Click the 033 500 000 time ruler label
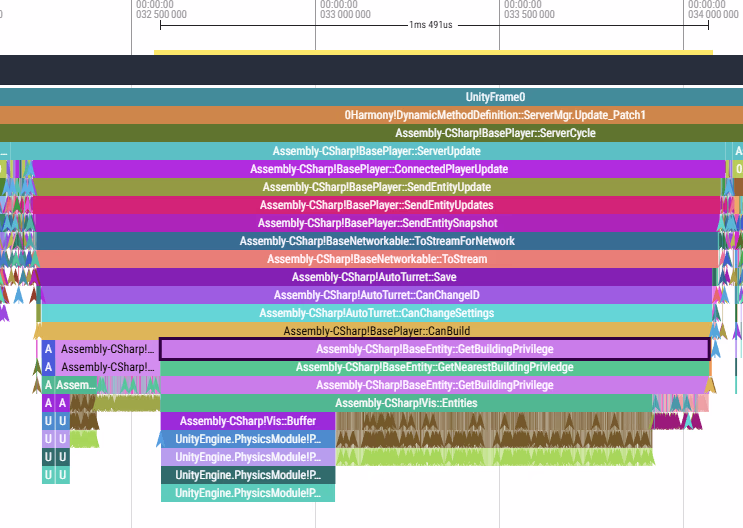 [x=529, y=9]
